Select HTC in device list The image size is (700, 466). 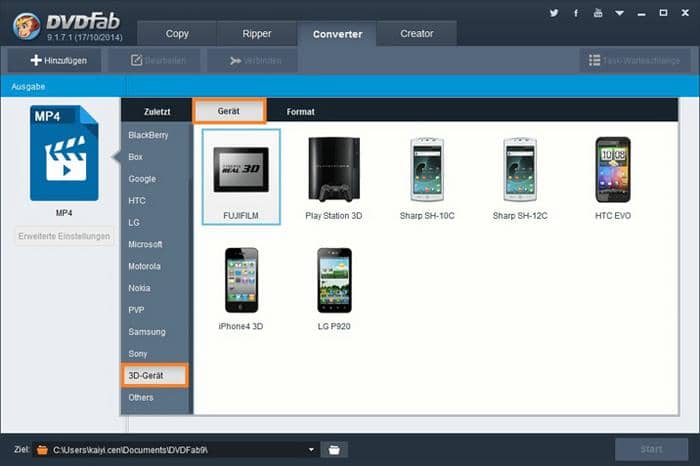pyautogui.click(x=137, y=200)
